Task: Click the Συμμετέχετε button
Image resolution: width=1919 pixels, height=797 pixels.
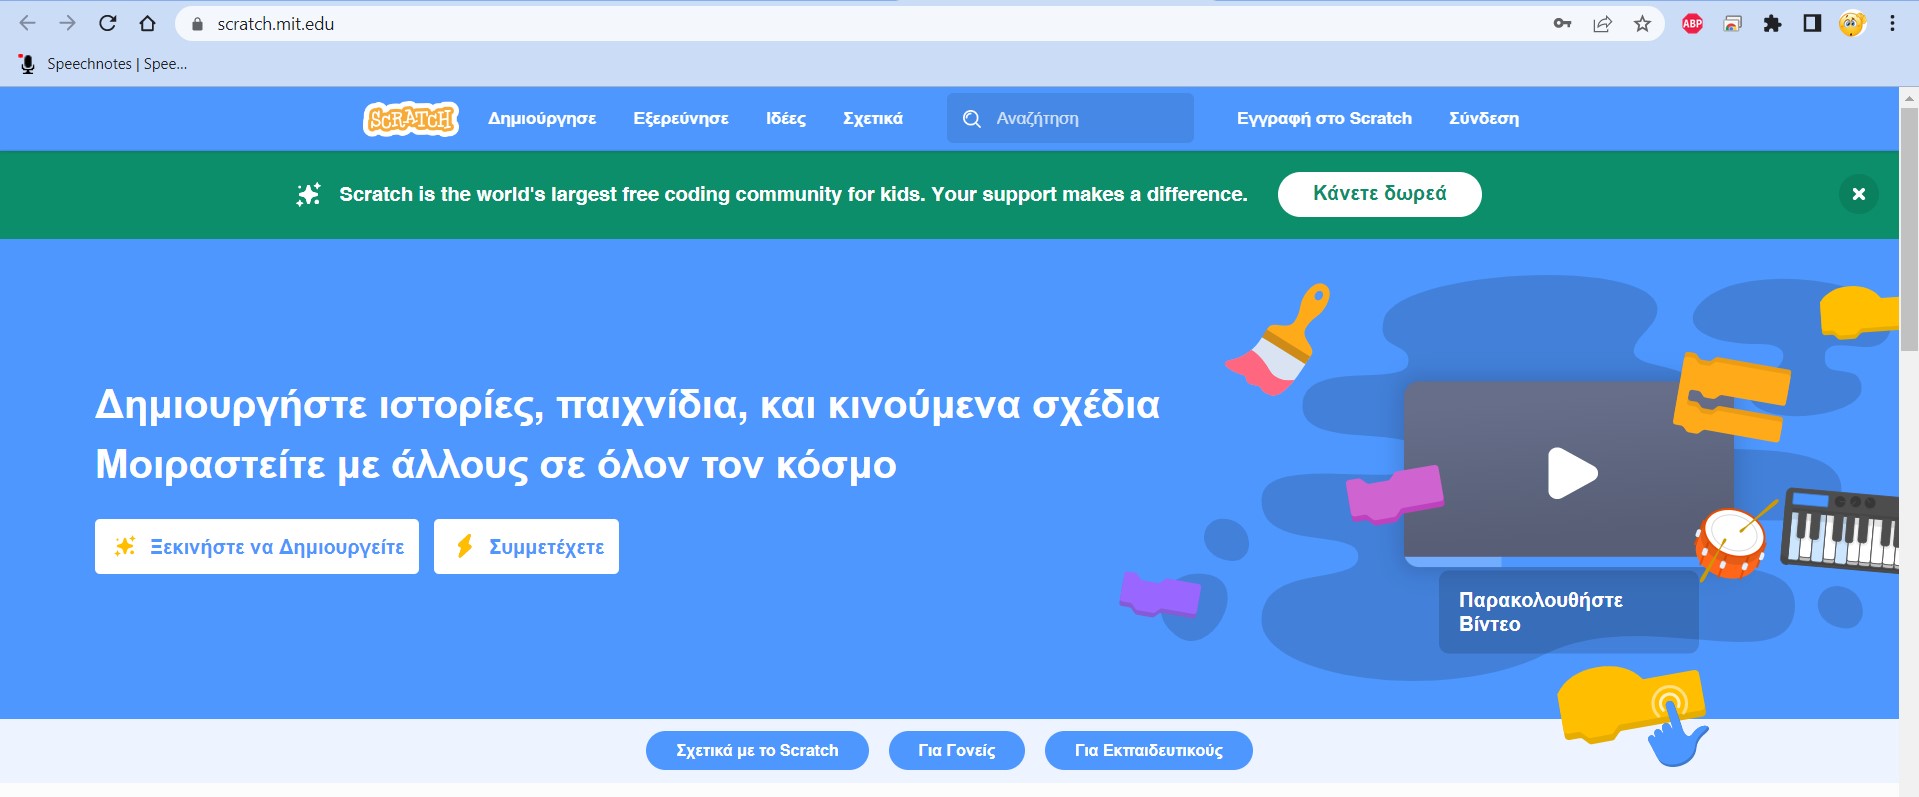Action: 526,546
